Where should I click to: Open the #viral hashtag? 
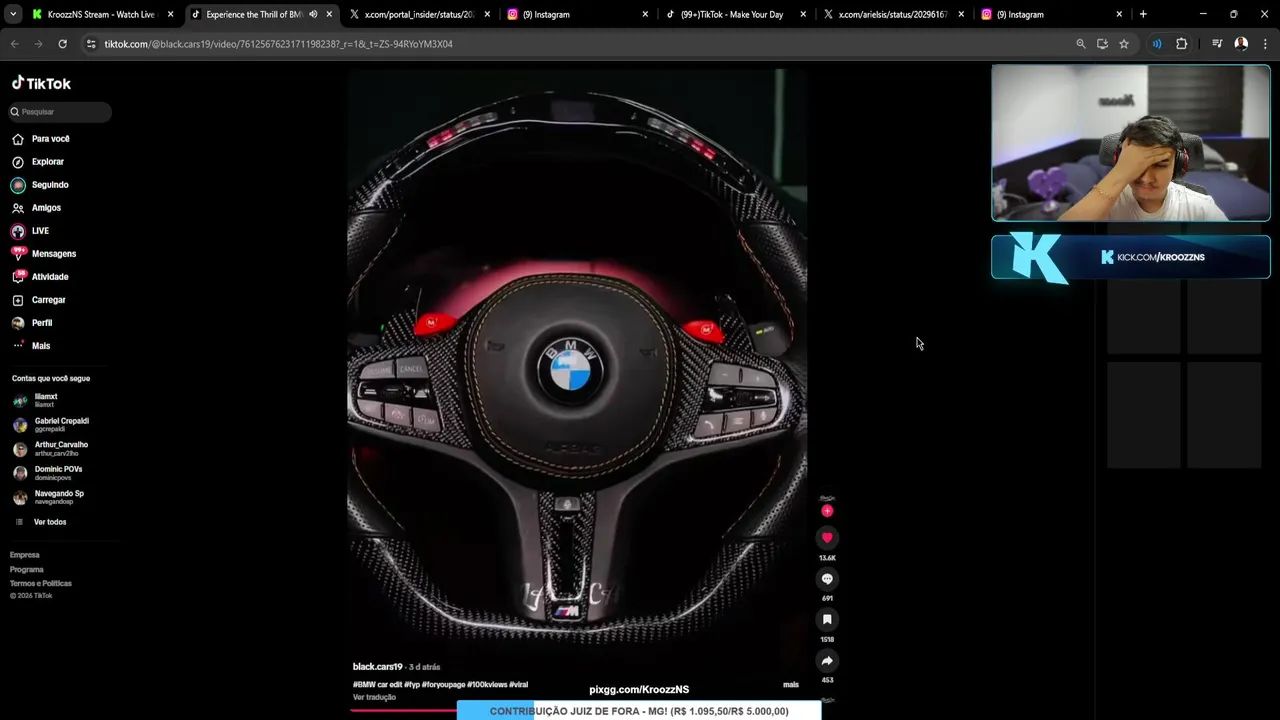518,685
